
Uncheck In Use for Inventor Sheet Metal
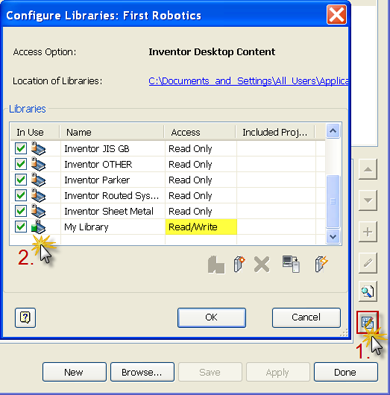21,211
